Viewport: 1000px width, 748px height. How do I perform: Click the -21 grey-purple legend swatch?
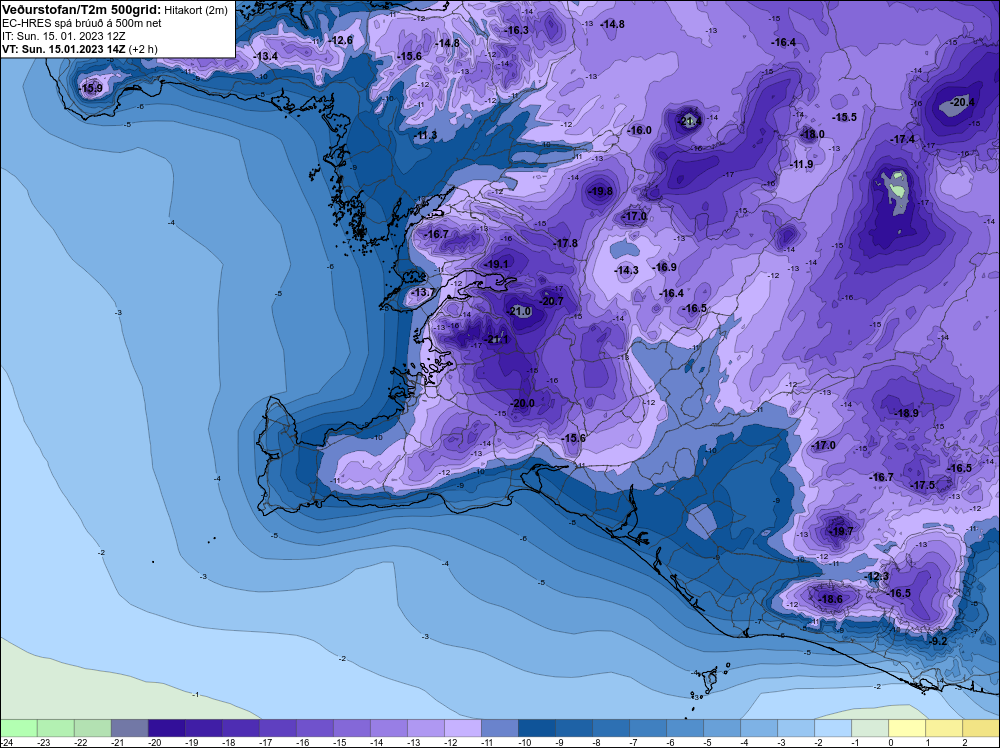[x=129, y=728]
